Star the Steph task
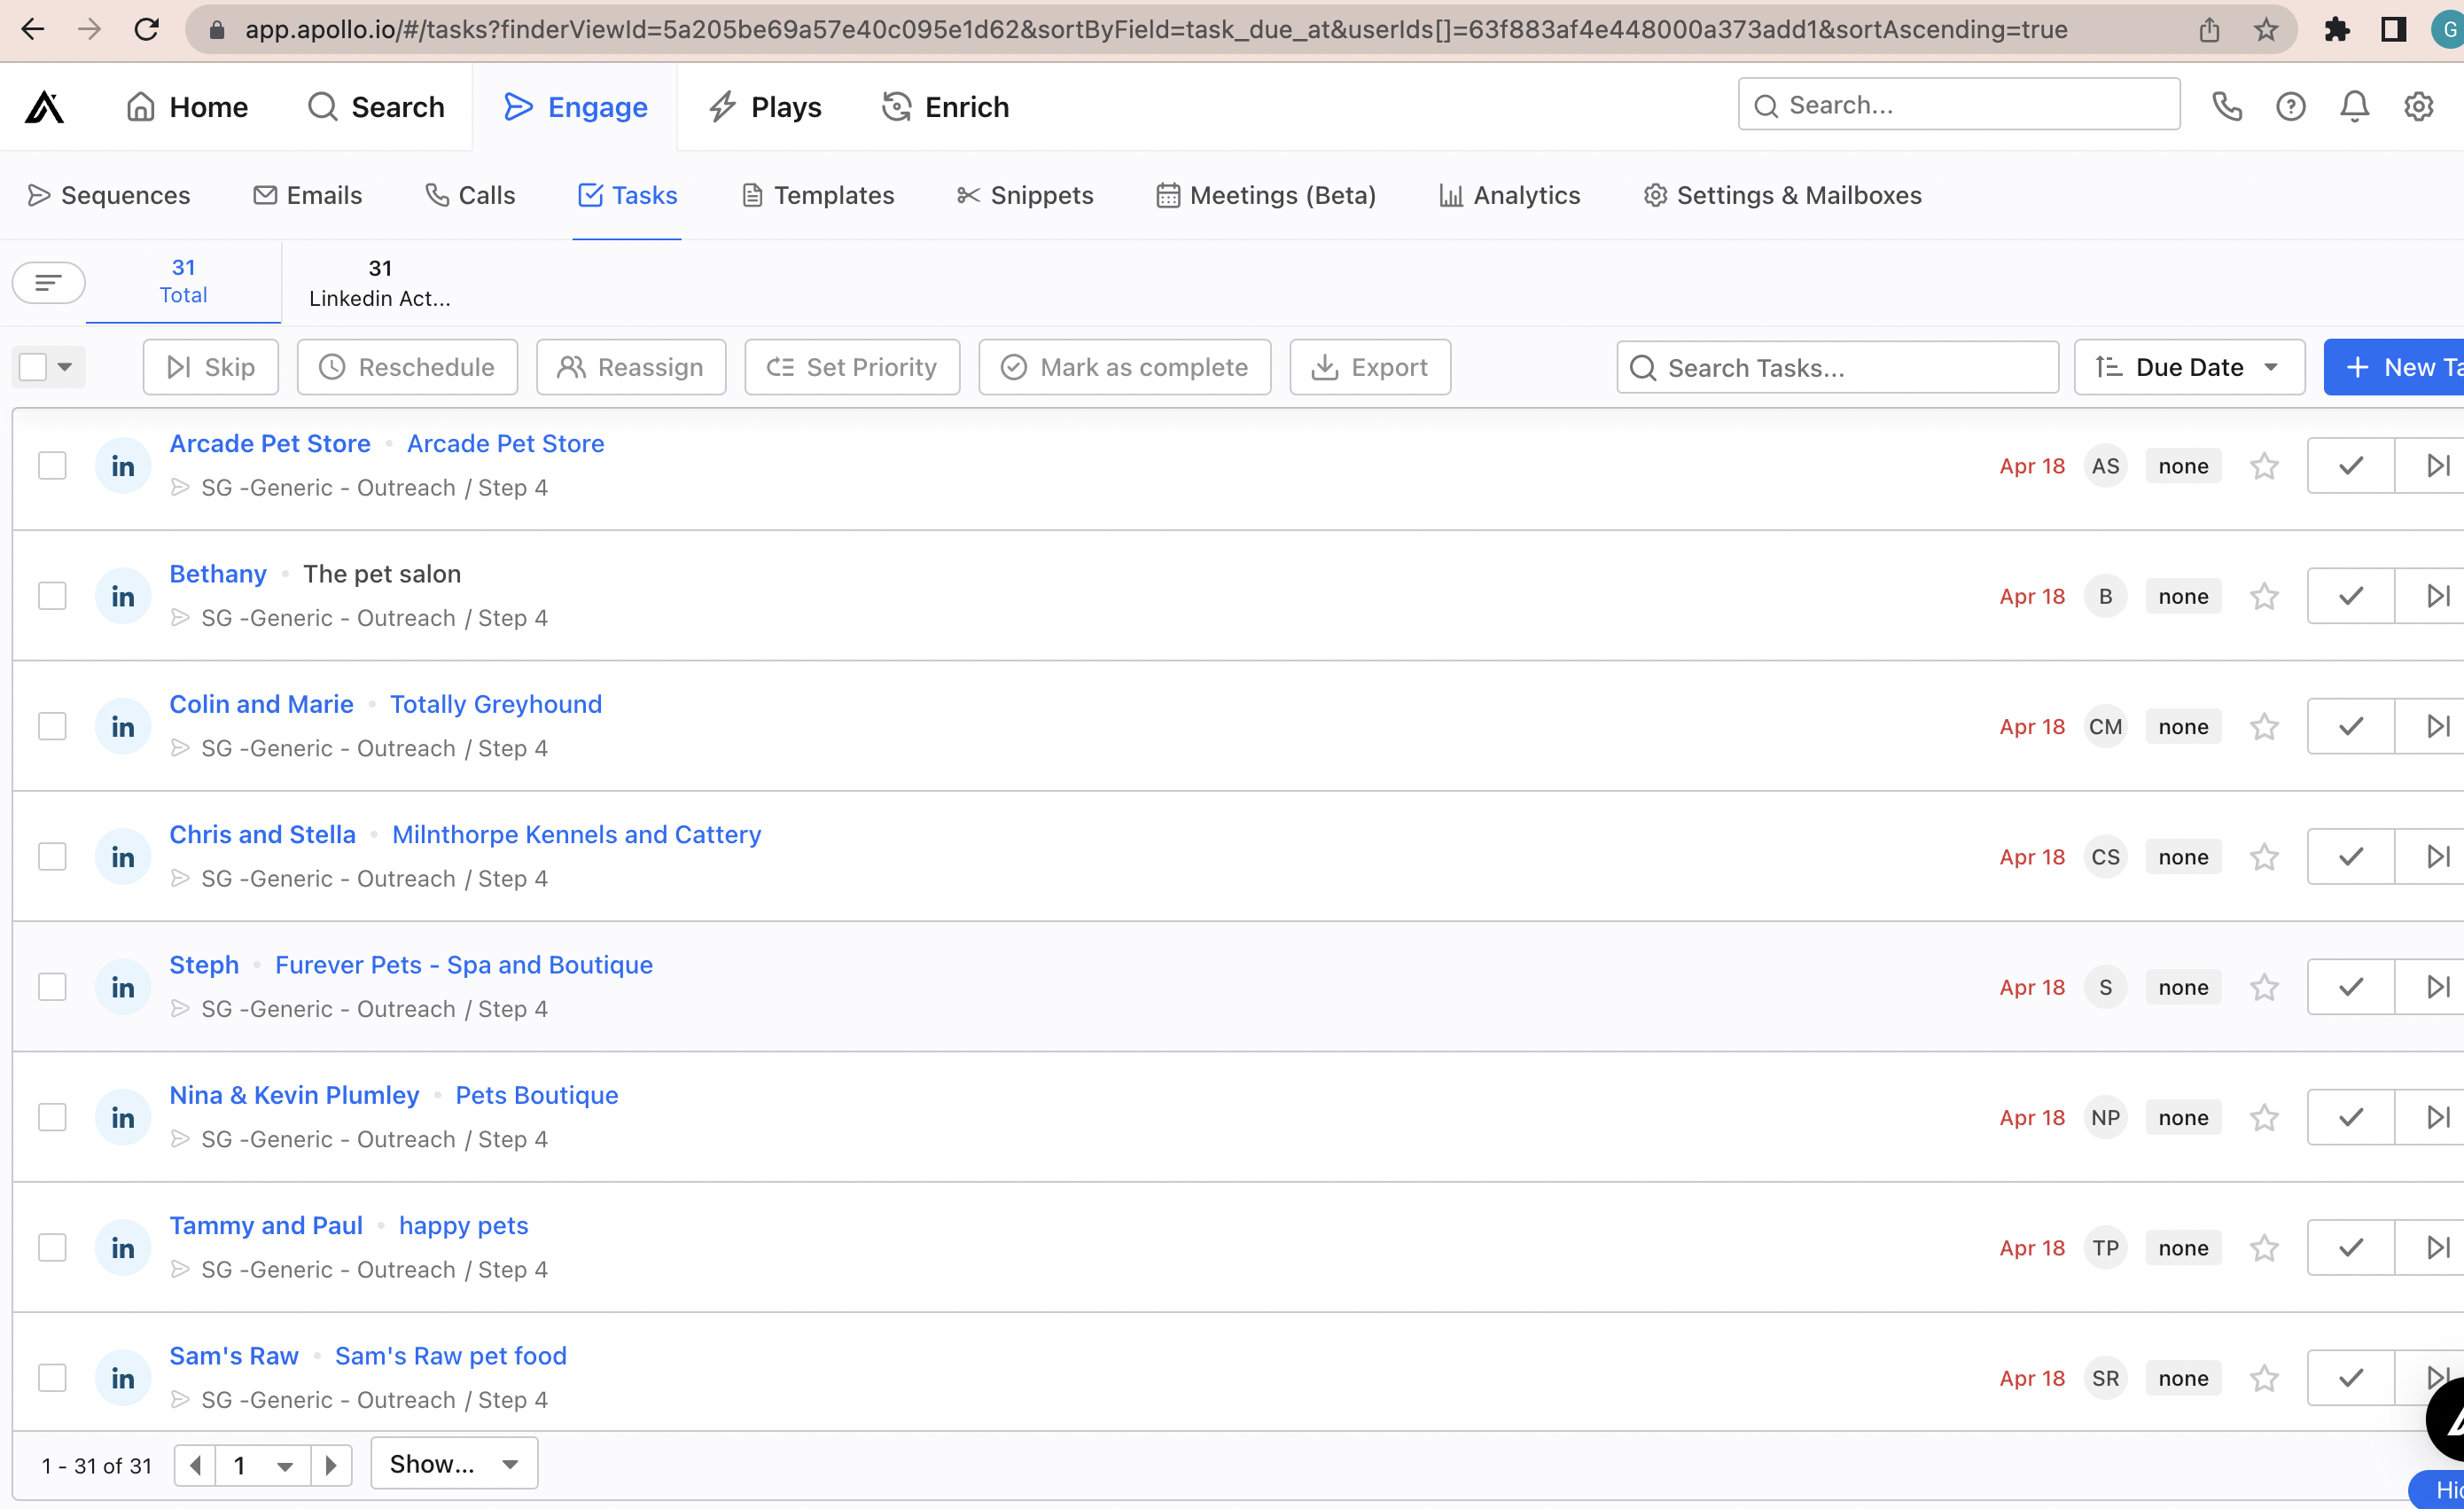Image resolution: width=2464 pixels, height=1509 pixels. (x=2264, y=987)
